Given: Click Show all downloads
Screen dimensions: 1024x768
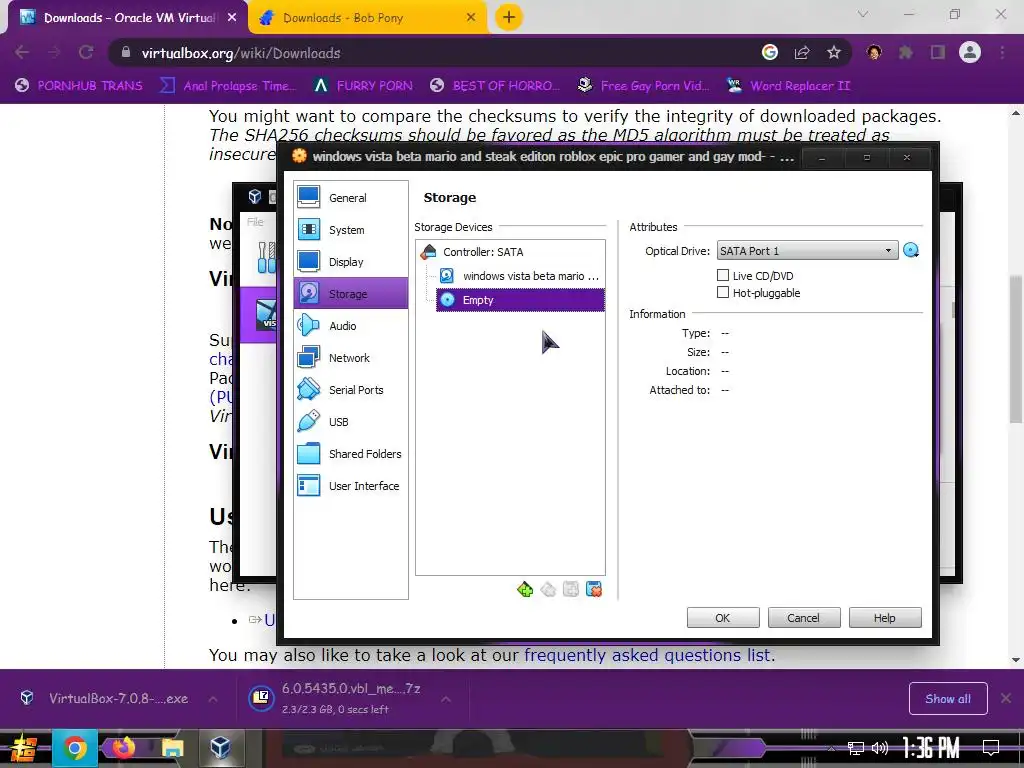Looking at the screenshot, I should 948,699.
